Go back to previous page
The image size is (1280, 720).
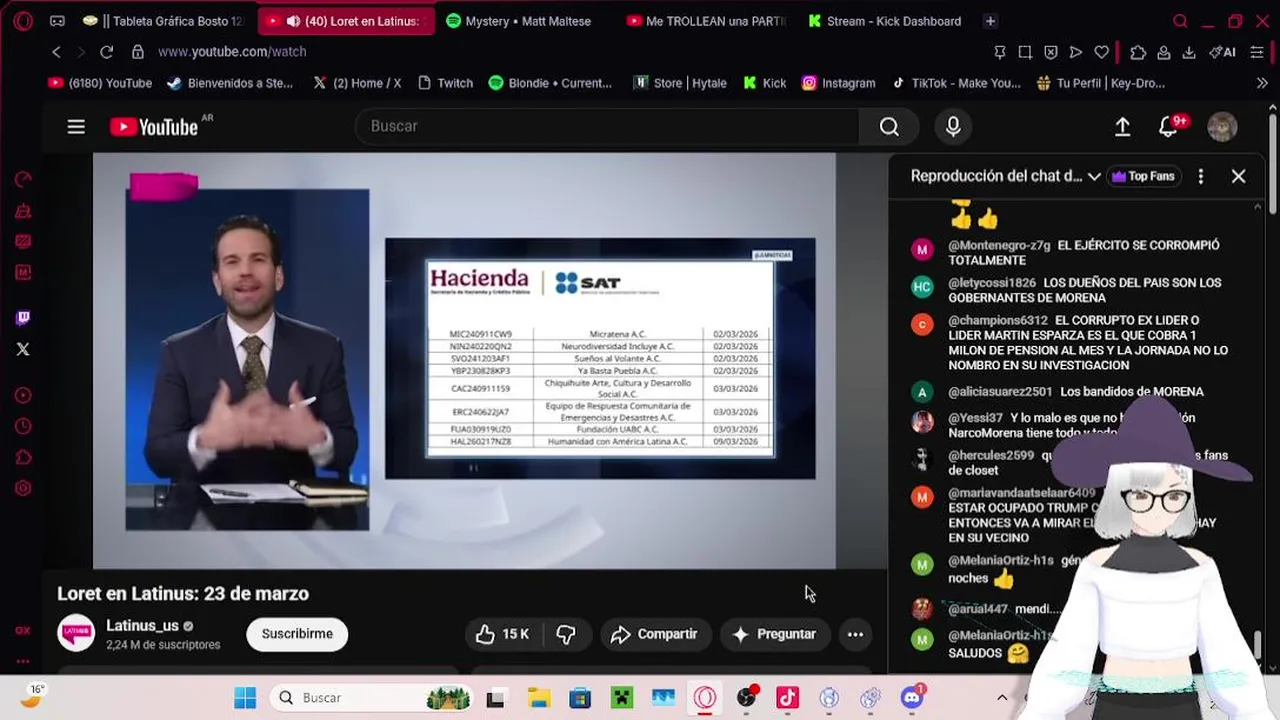click(x=57, y=52)
